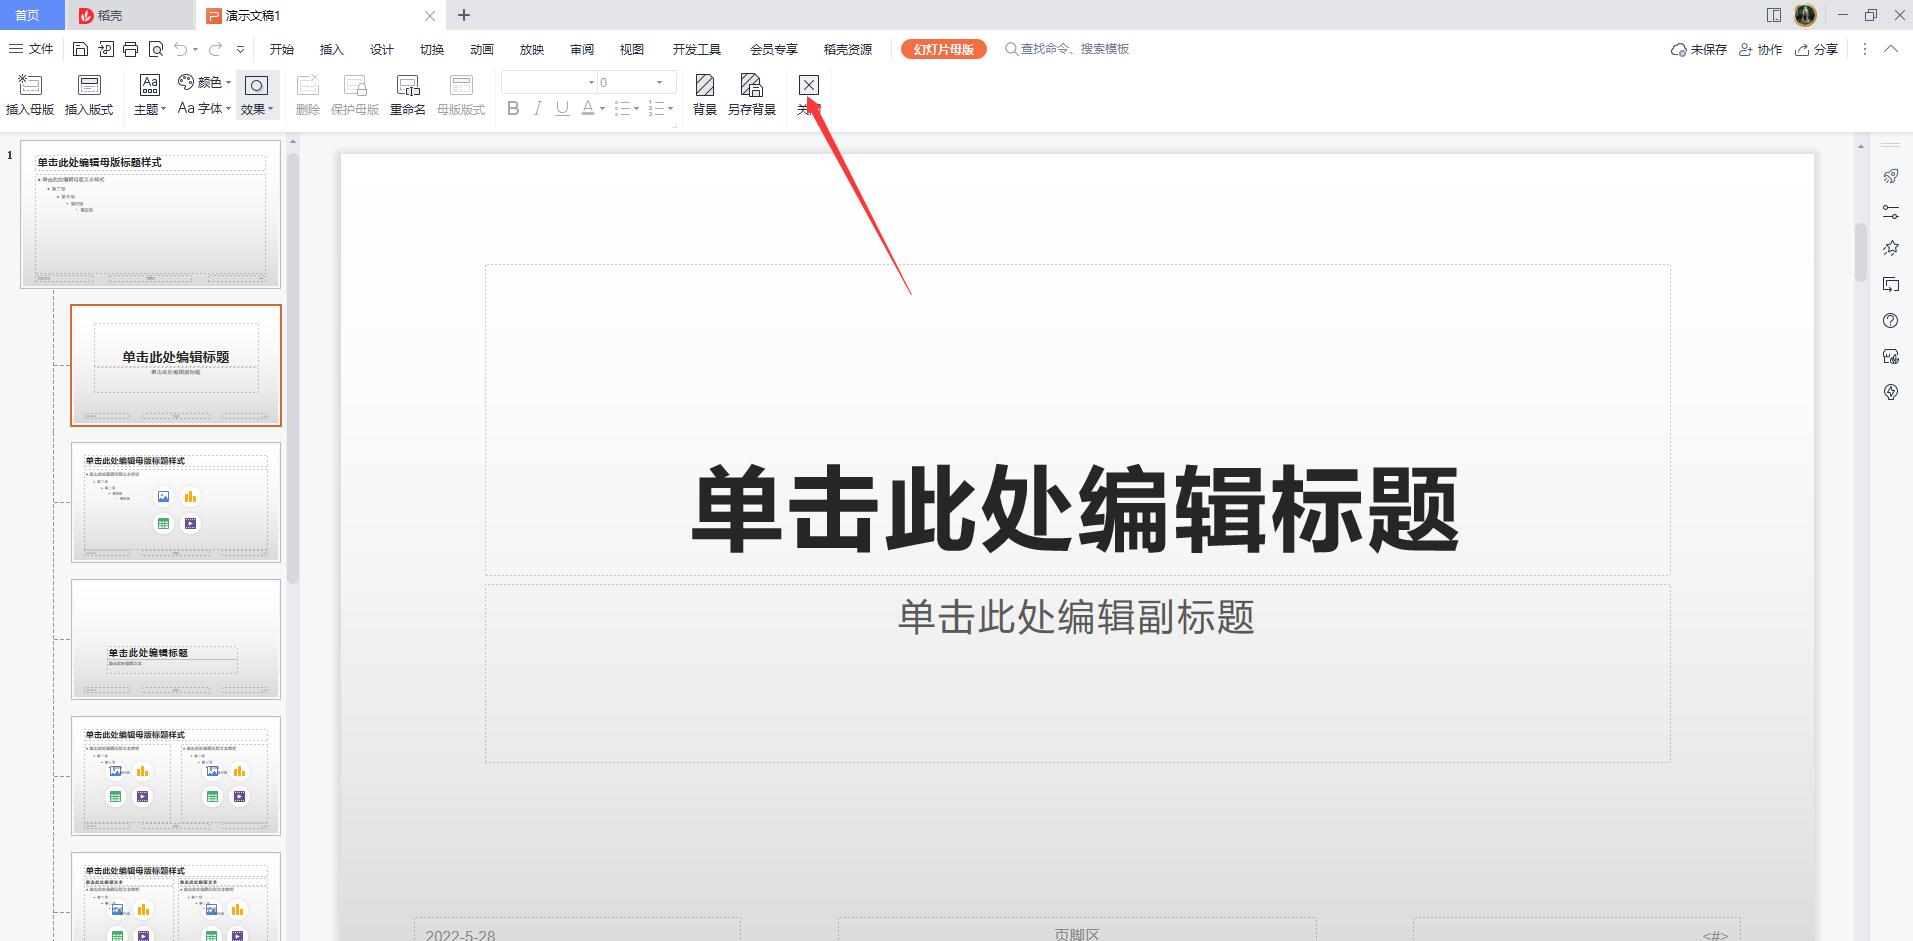Image resolution: width=1913 pixels, height=941 pixels.
Task: Click the Export to PDF icon beside Save
Action: click(105, 49)
